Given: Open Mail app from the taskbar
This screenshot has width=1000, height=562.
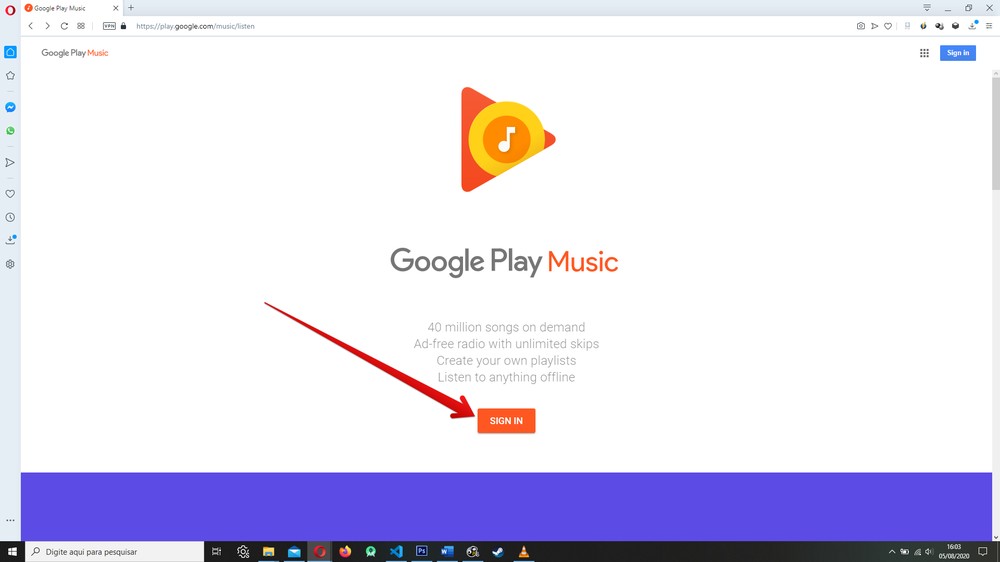Looking at the screenshot, I should pos(294,552).
